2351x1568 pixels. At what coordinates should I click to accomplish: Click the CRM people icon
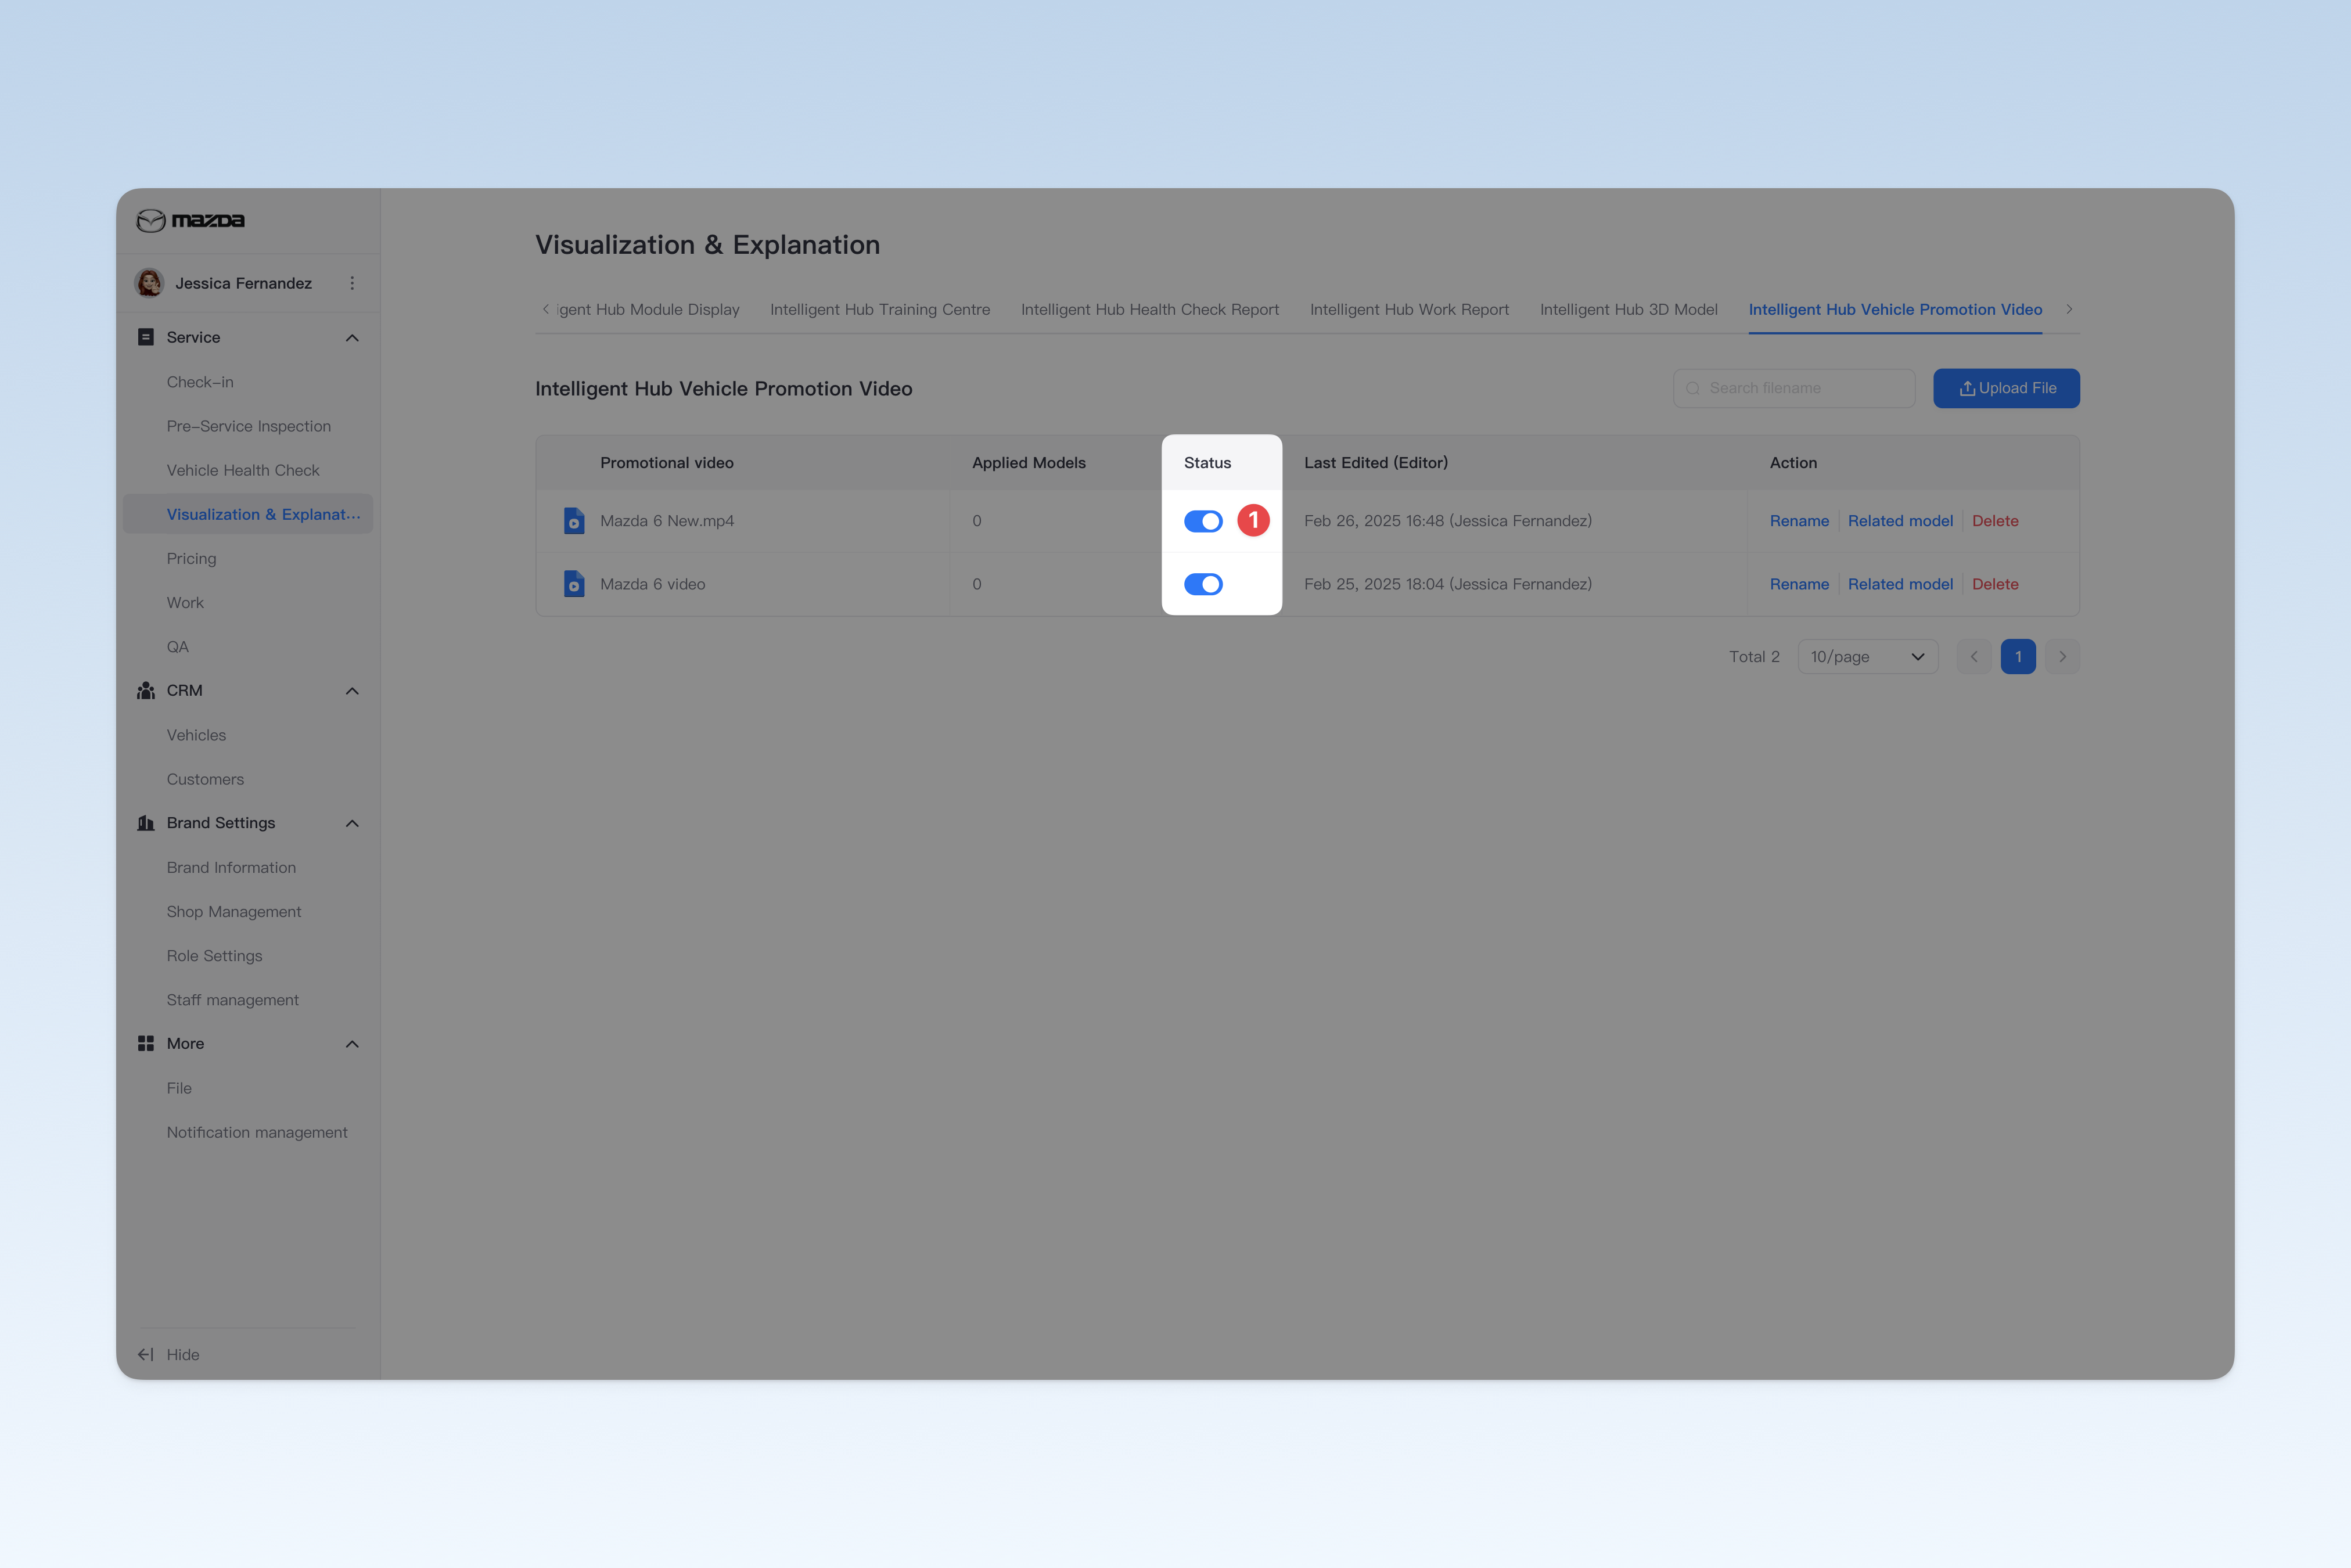pos(146,691)
